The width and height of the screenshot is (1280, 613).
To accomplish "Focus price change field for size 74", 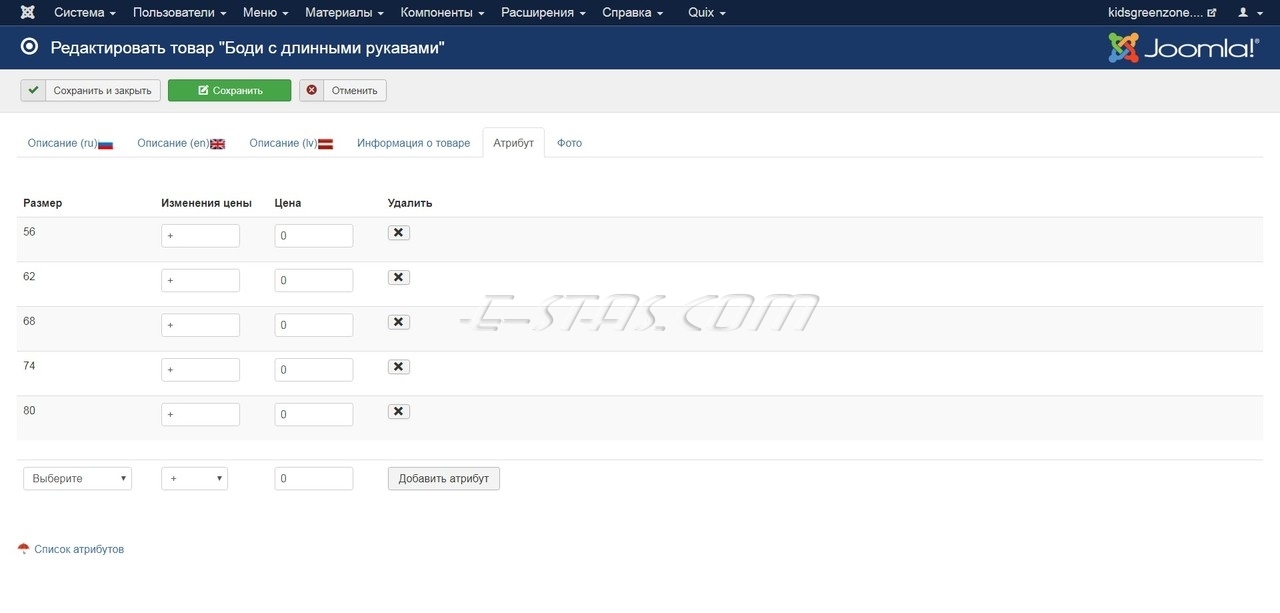I will [x=200, y=370].
